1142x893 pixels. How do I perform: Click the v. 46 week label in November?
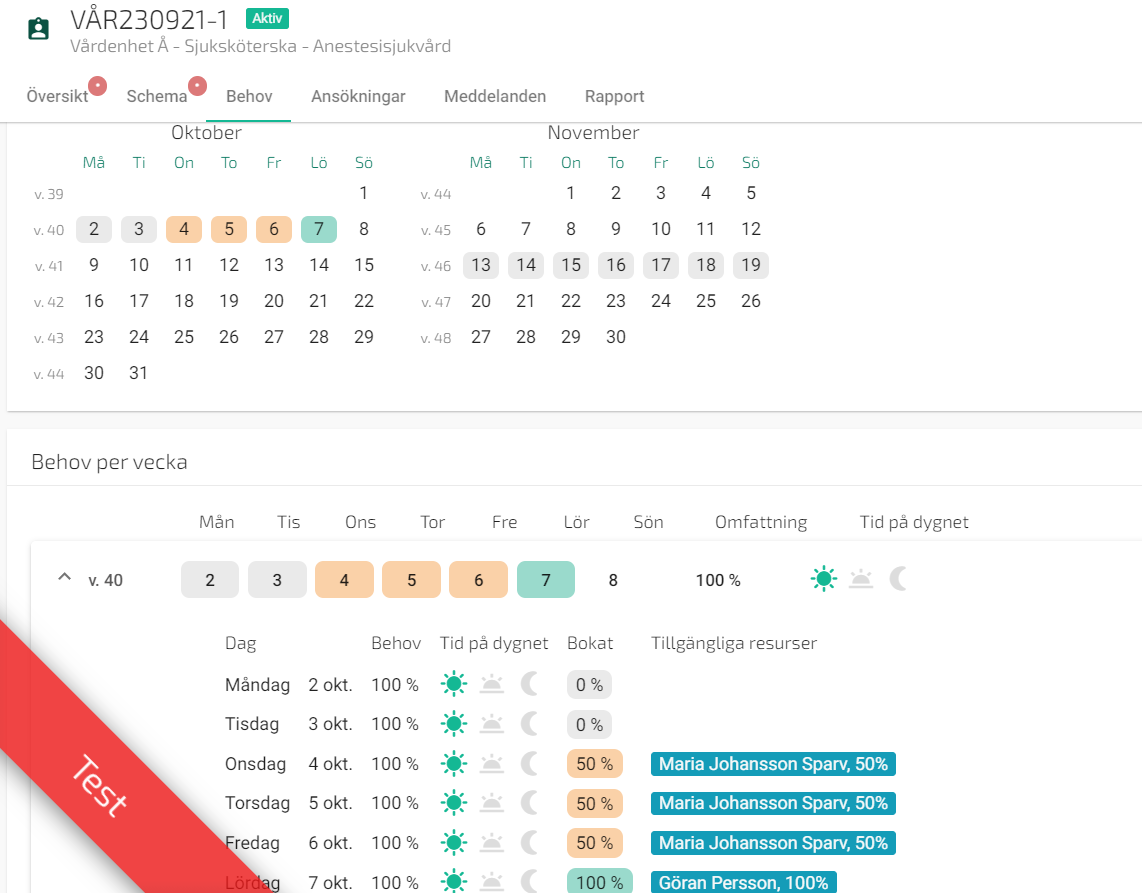coord(436,267)
